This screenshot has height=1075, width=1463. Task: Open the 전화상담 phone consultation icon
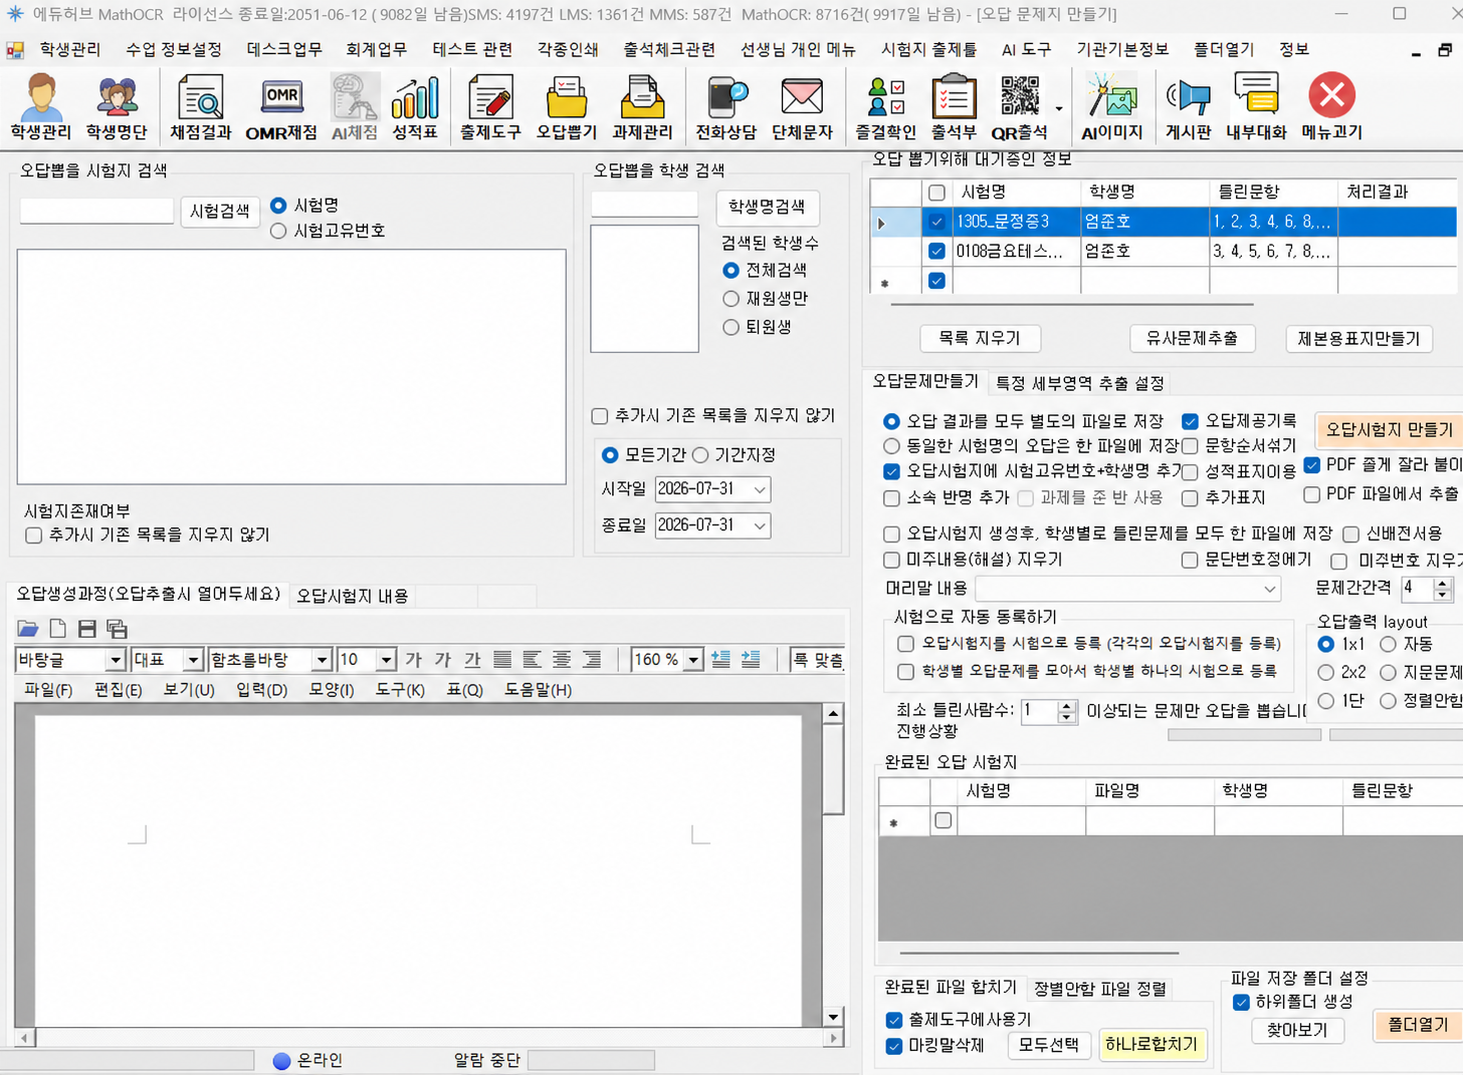pyautogui.click(x=726, y=106)
